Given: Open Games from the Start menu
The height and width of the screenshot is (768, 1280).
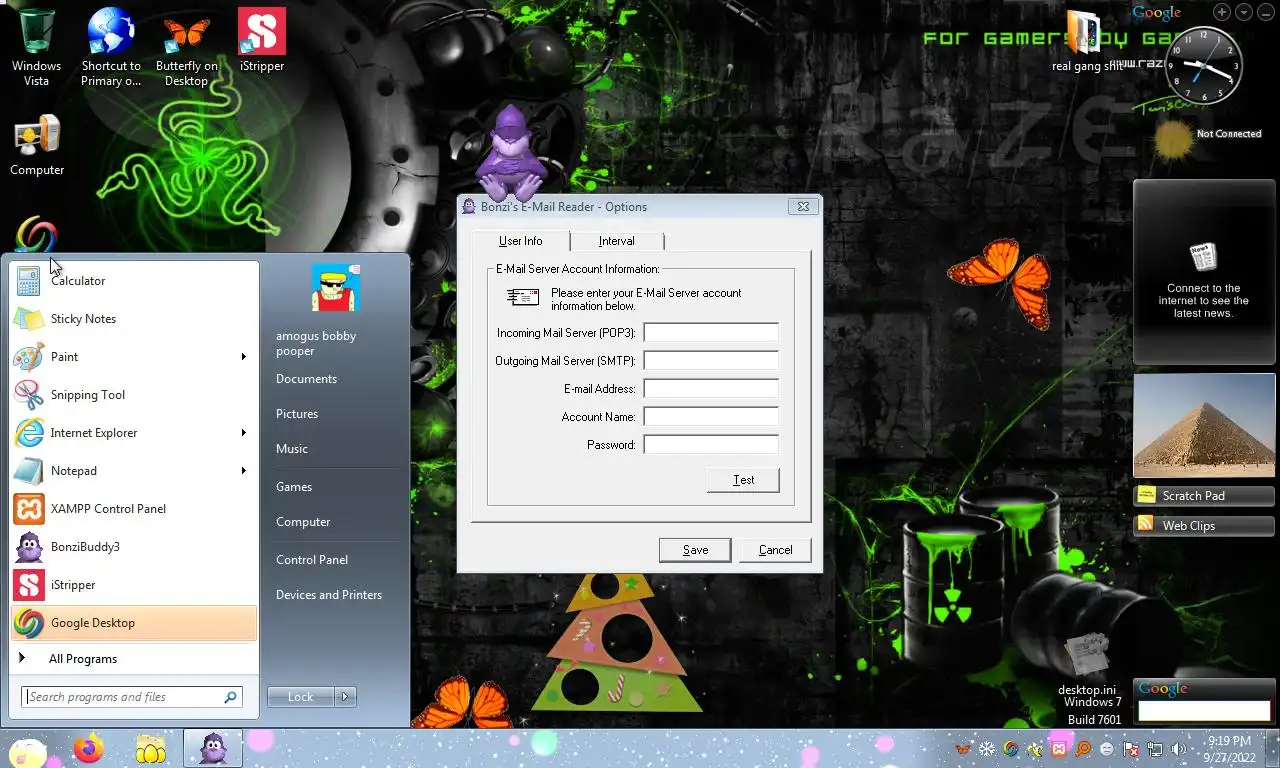Looking at the screenshot, I should coord(294,487).
